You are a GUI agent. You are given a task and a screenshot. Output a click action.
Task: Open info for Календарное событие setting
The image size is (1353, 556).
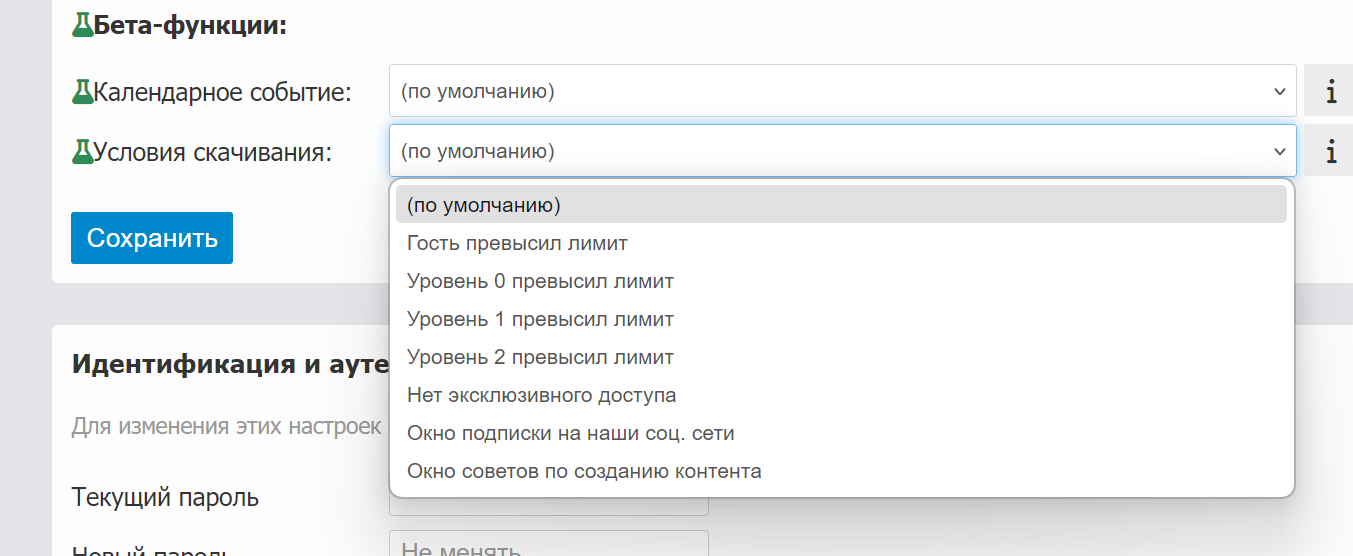(1329, 92)
